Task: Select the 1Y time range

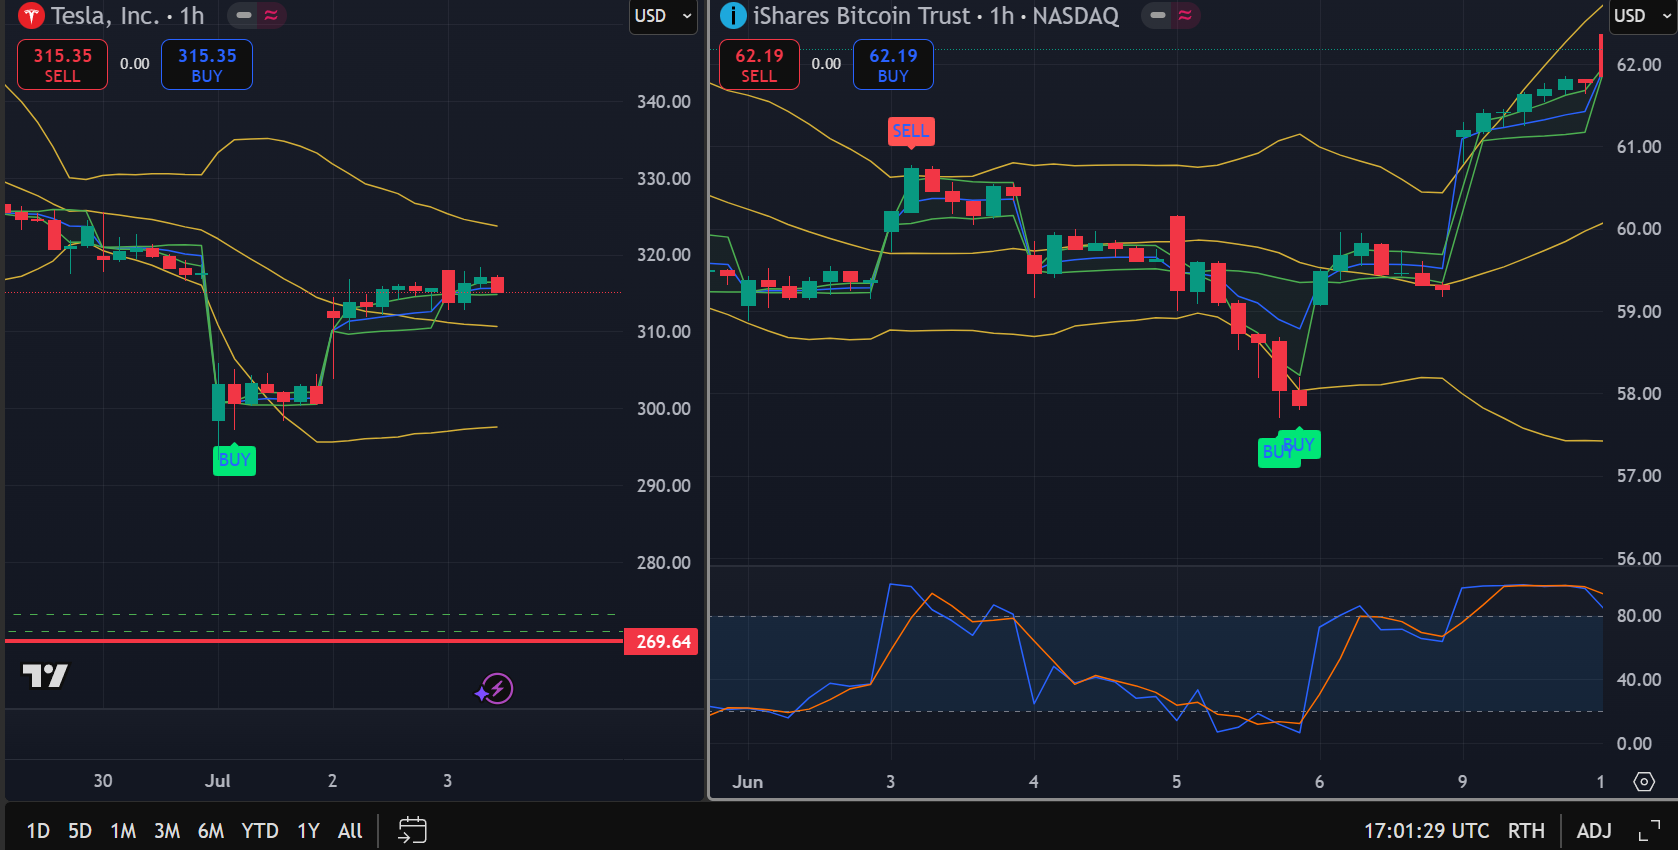Action: pos(308,831)
